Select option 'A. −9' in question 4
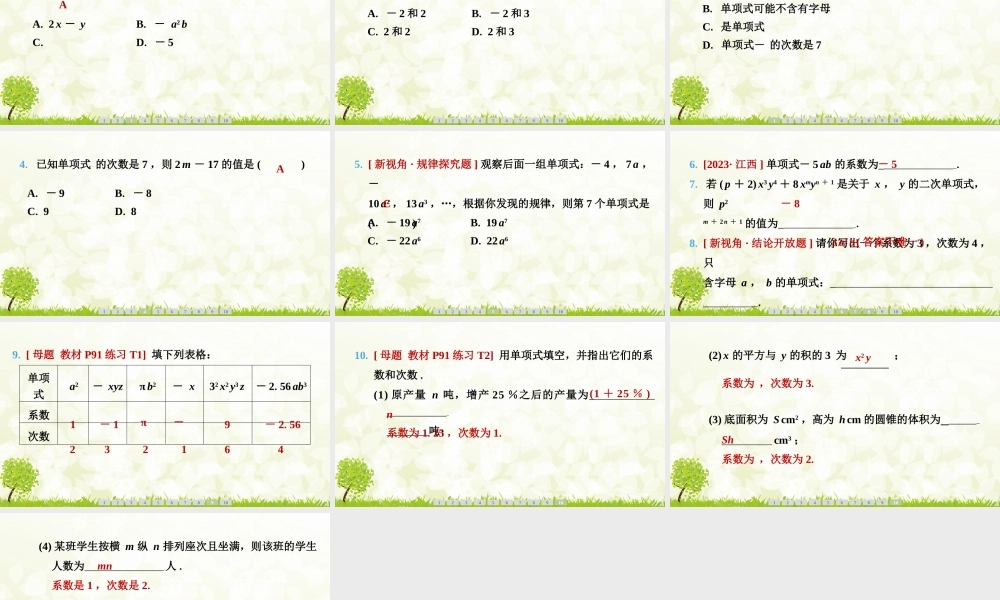Viewport: 1000px width, 600px height. pos(46,193)
